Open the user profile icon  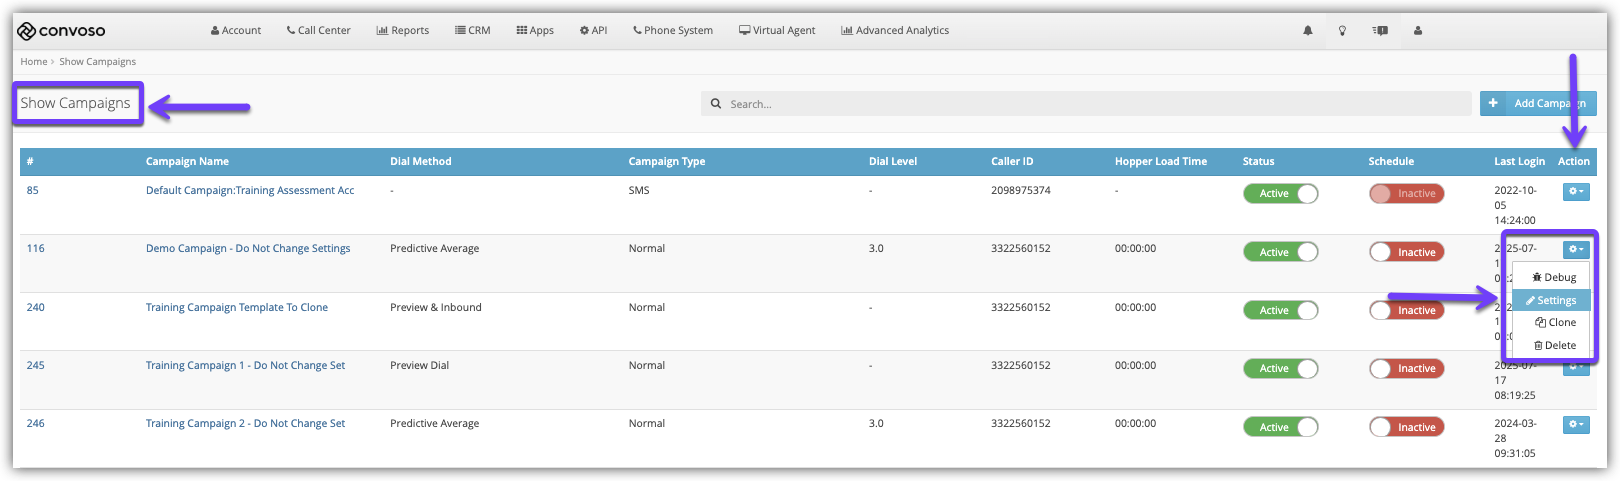(1418, 31)
